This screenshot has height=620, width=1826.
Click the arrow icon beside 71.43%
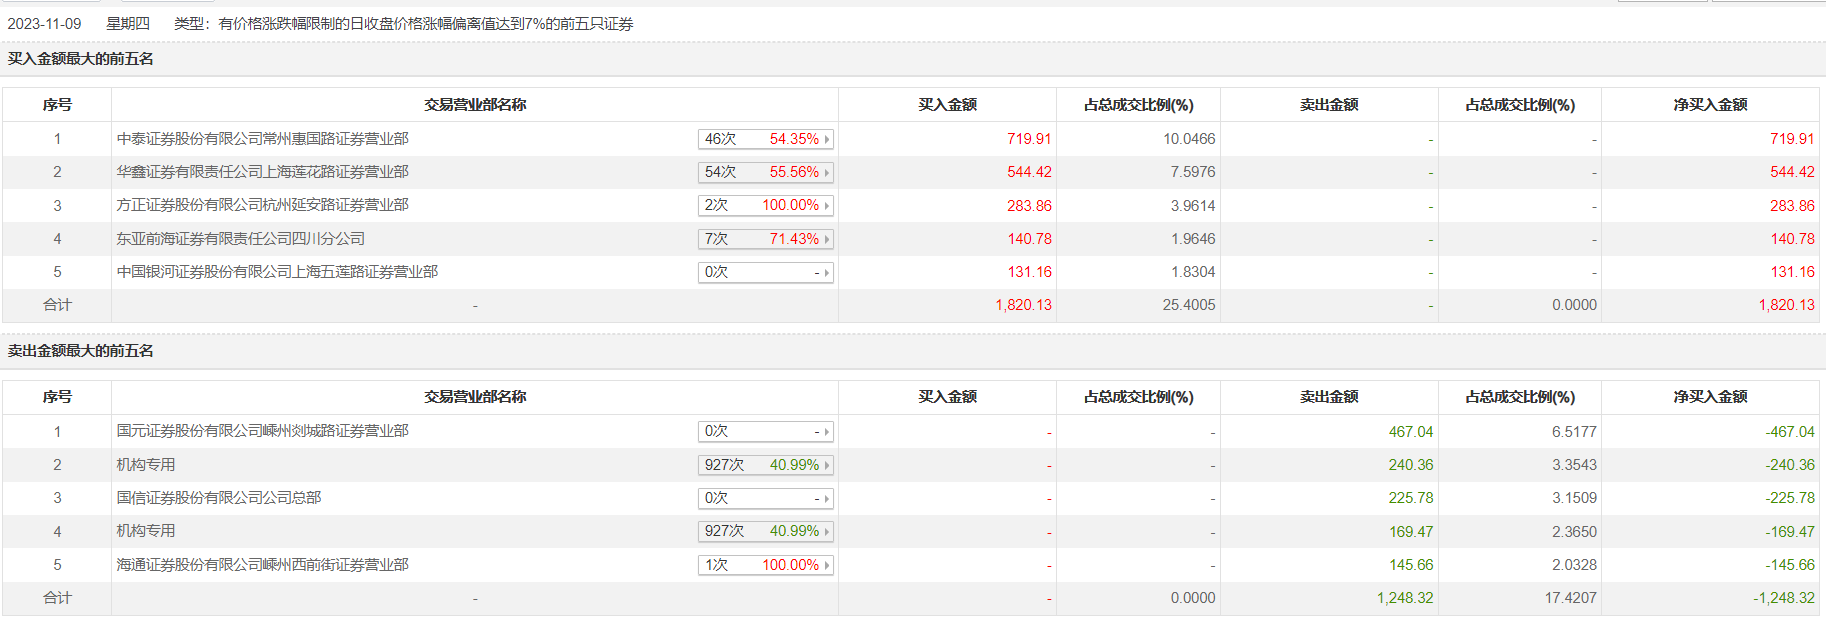[827, 240]
